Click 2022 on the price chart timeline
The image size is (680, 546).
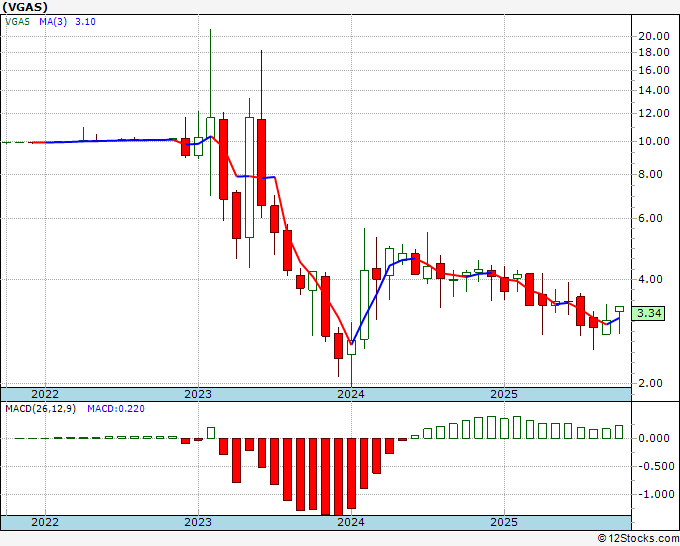pos(45,394)
